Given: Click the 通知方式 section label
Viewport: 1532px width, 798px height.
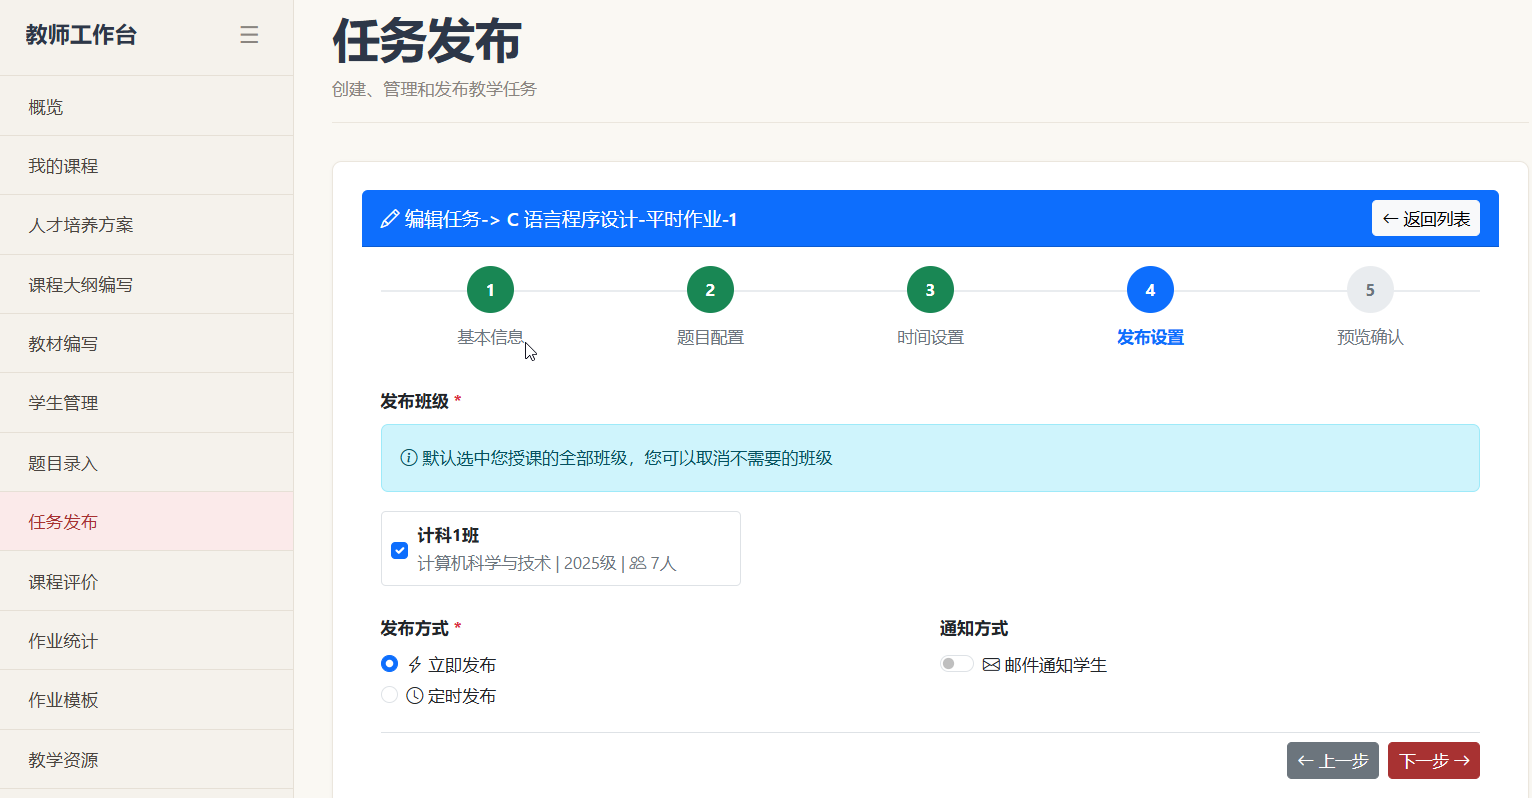Looking at the screenshot, I should (x=974, y=628).
